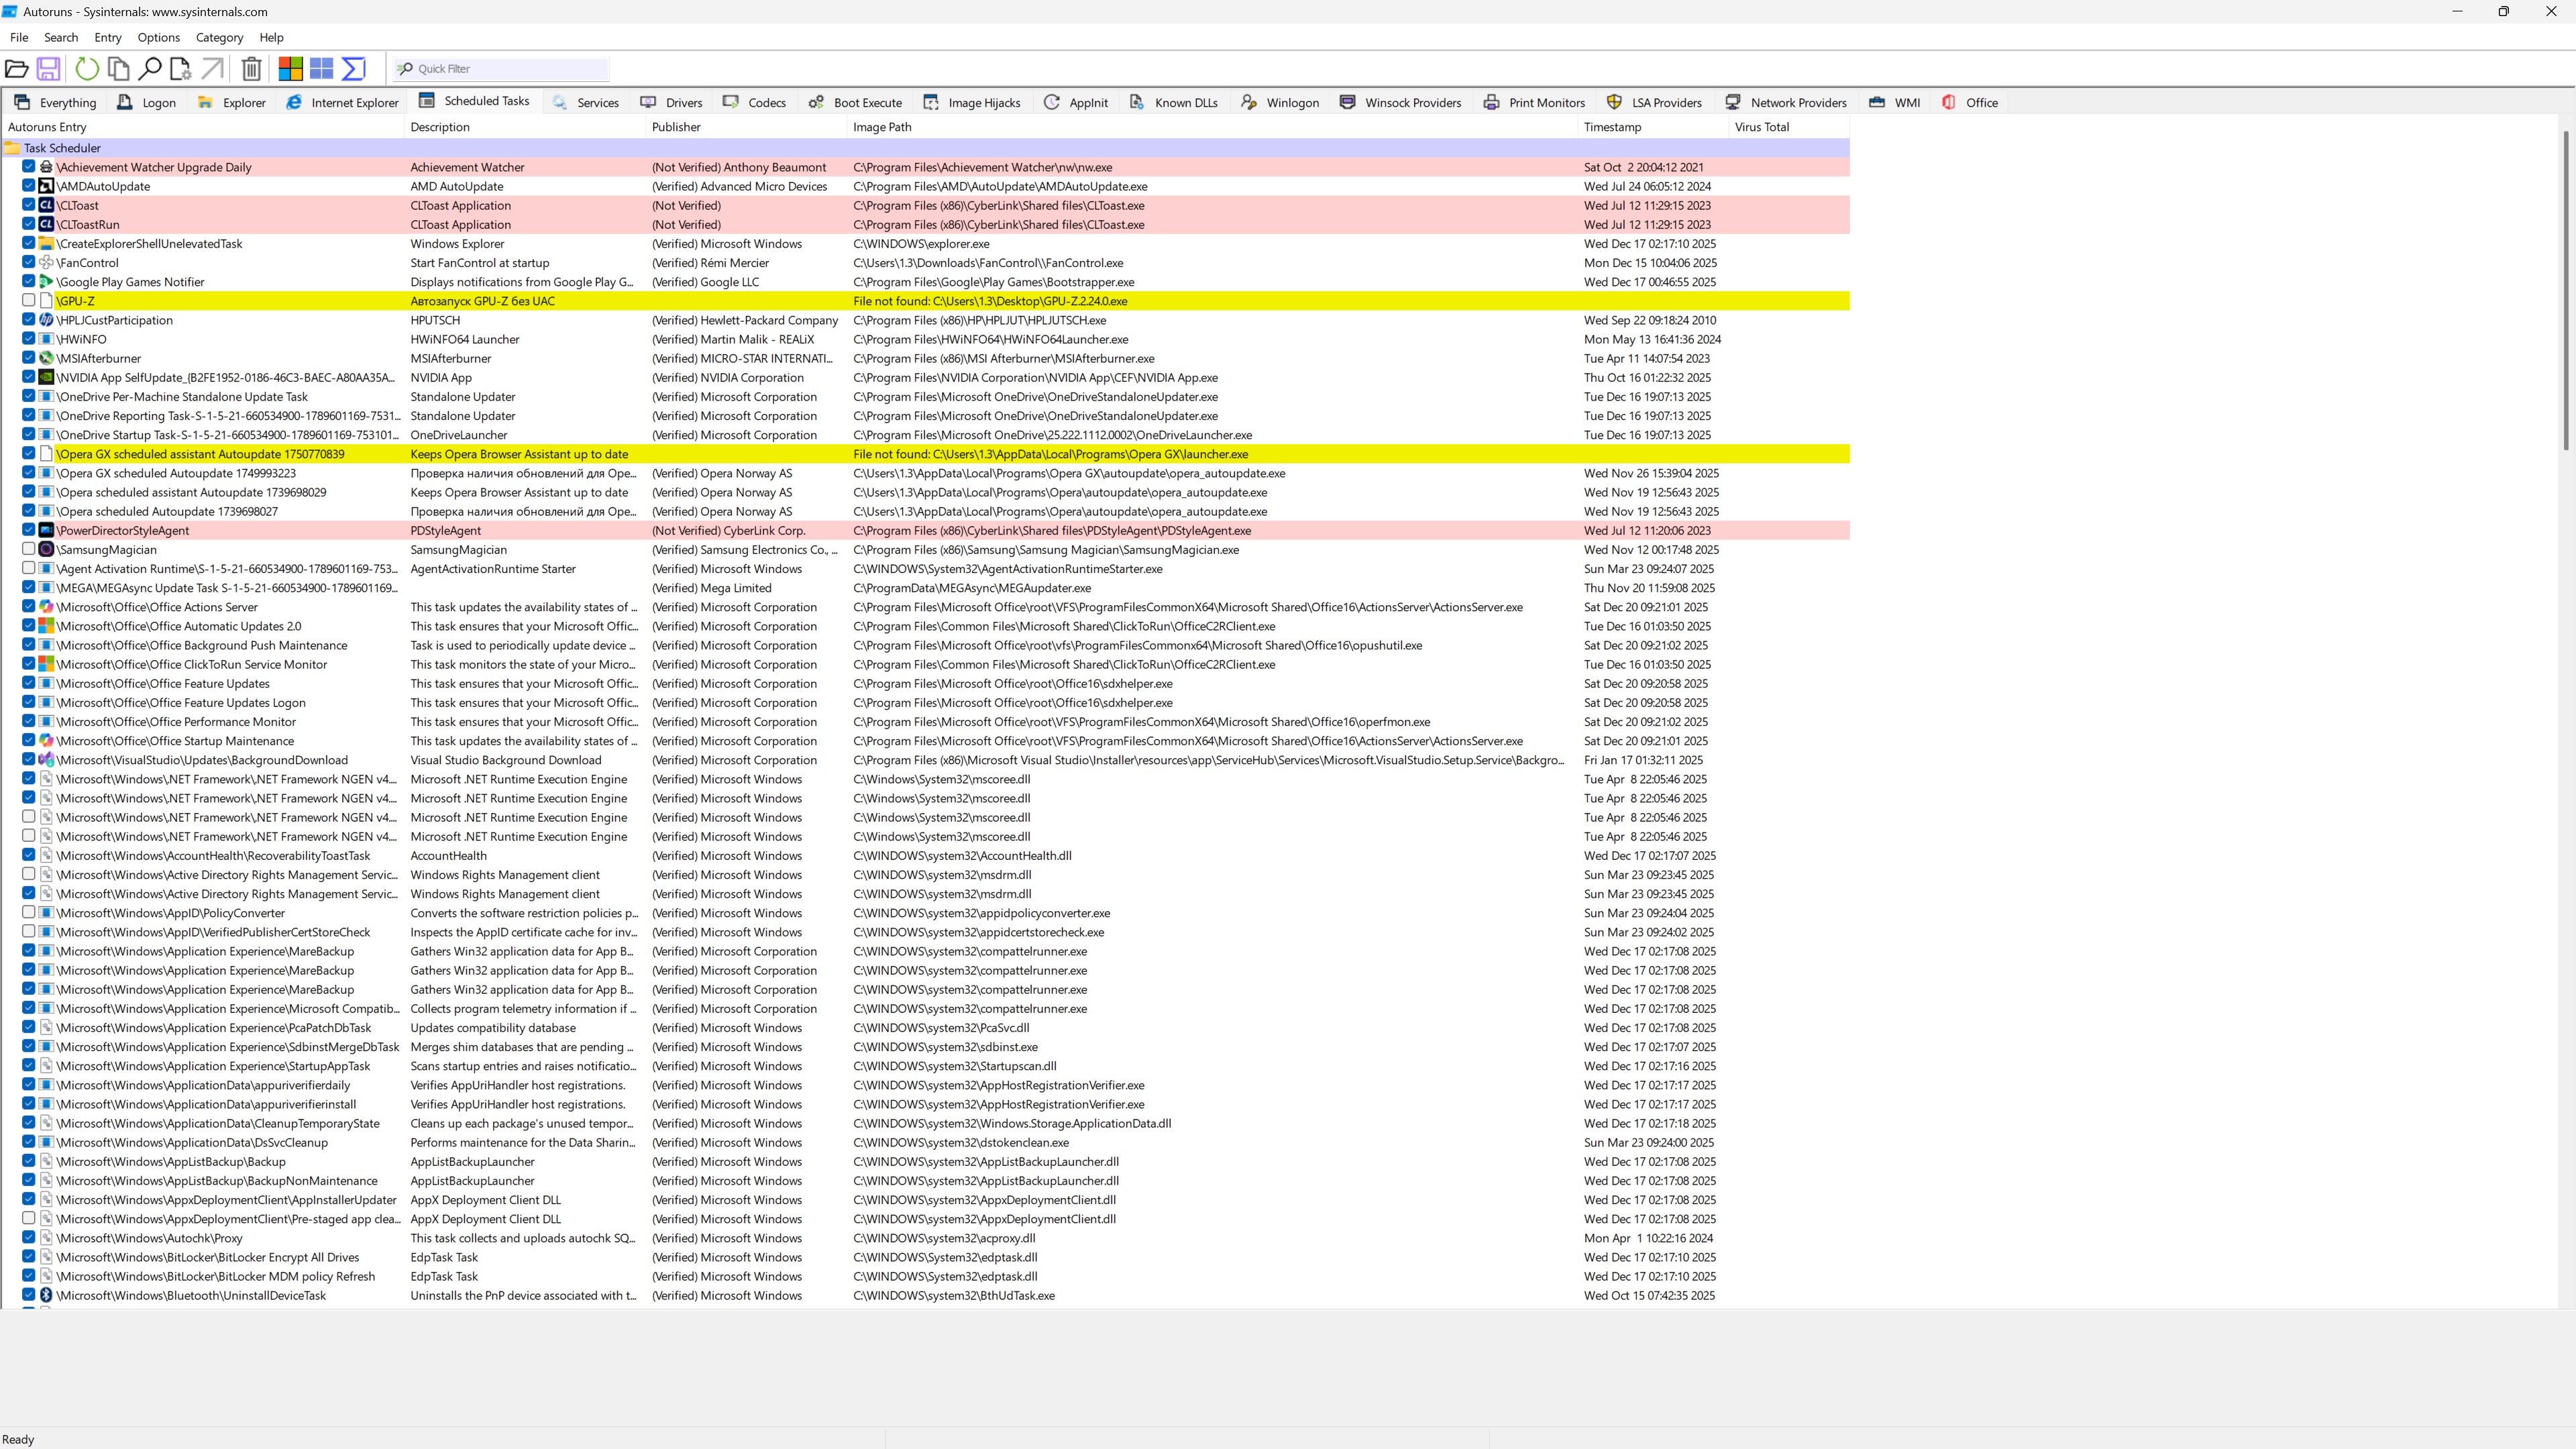Click the blue Windows entries filter icon
2576x1449 pixels.
point(321,69)
